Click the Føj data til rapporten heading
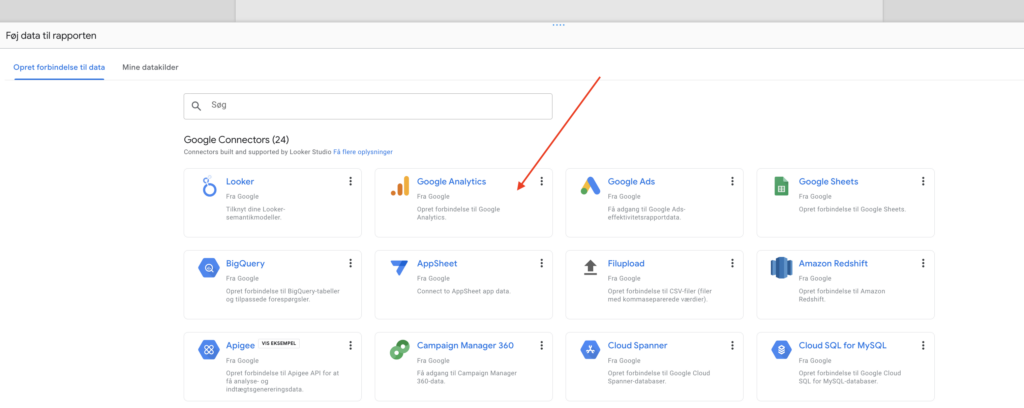The image size is (1024, 408). [x=51, y=36]
